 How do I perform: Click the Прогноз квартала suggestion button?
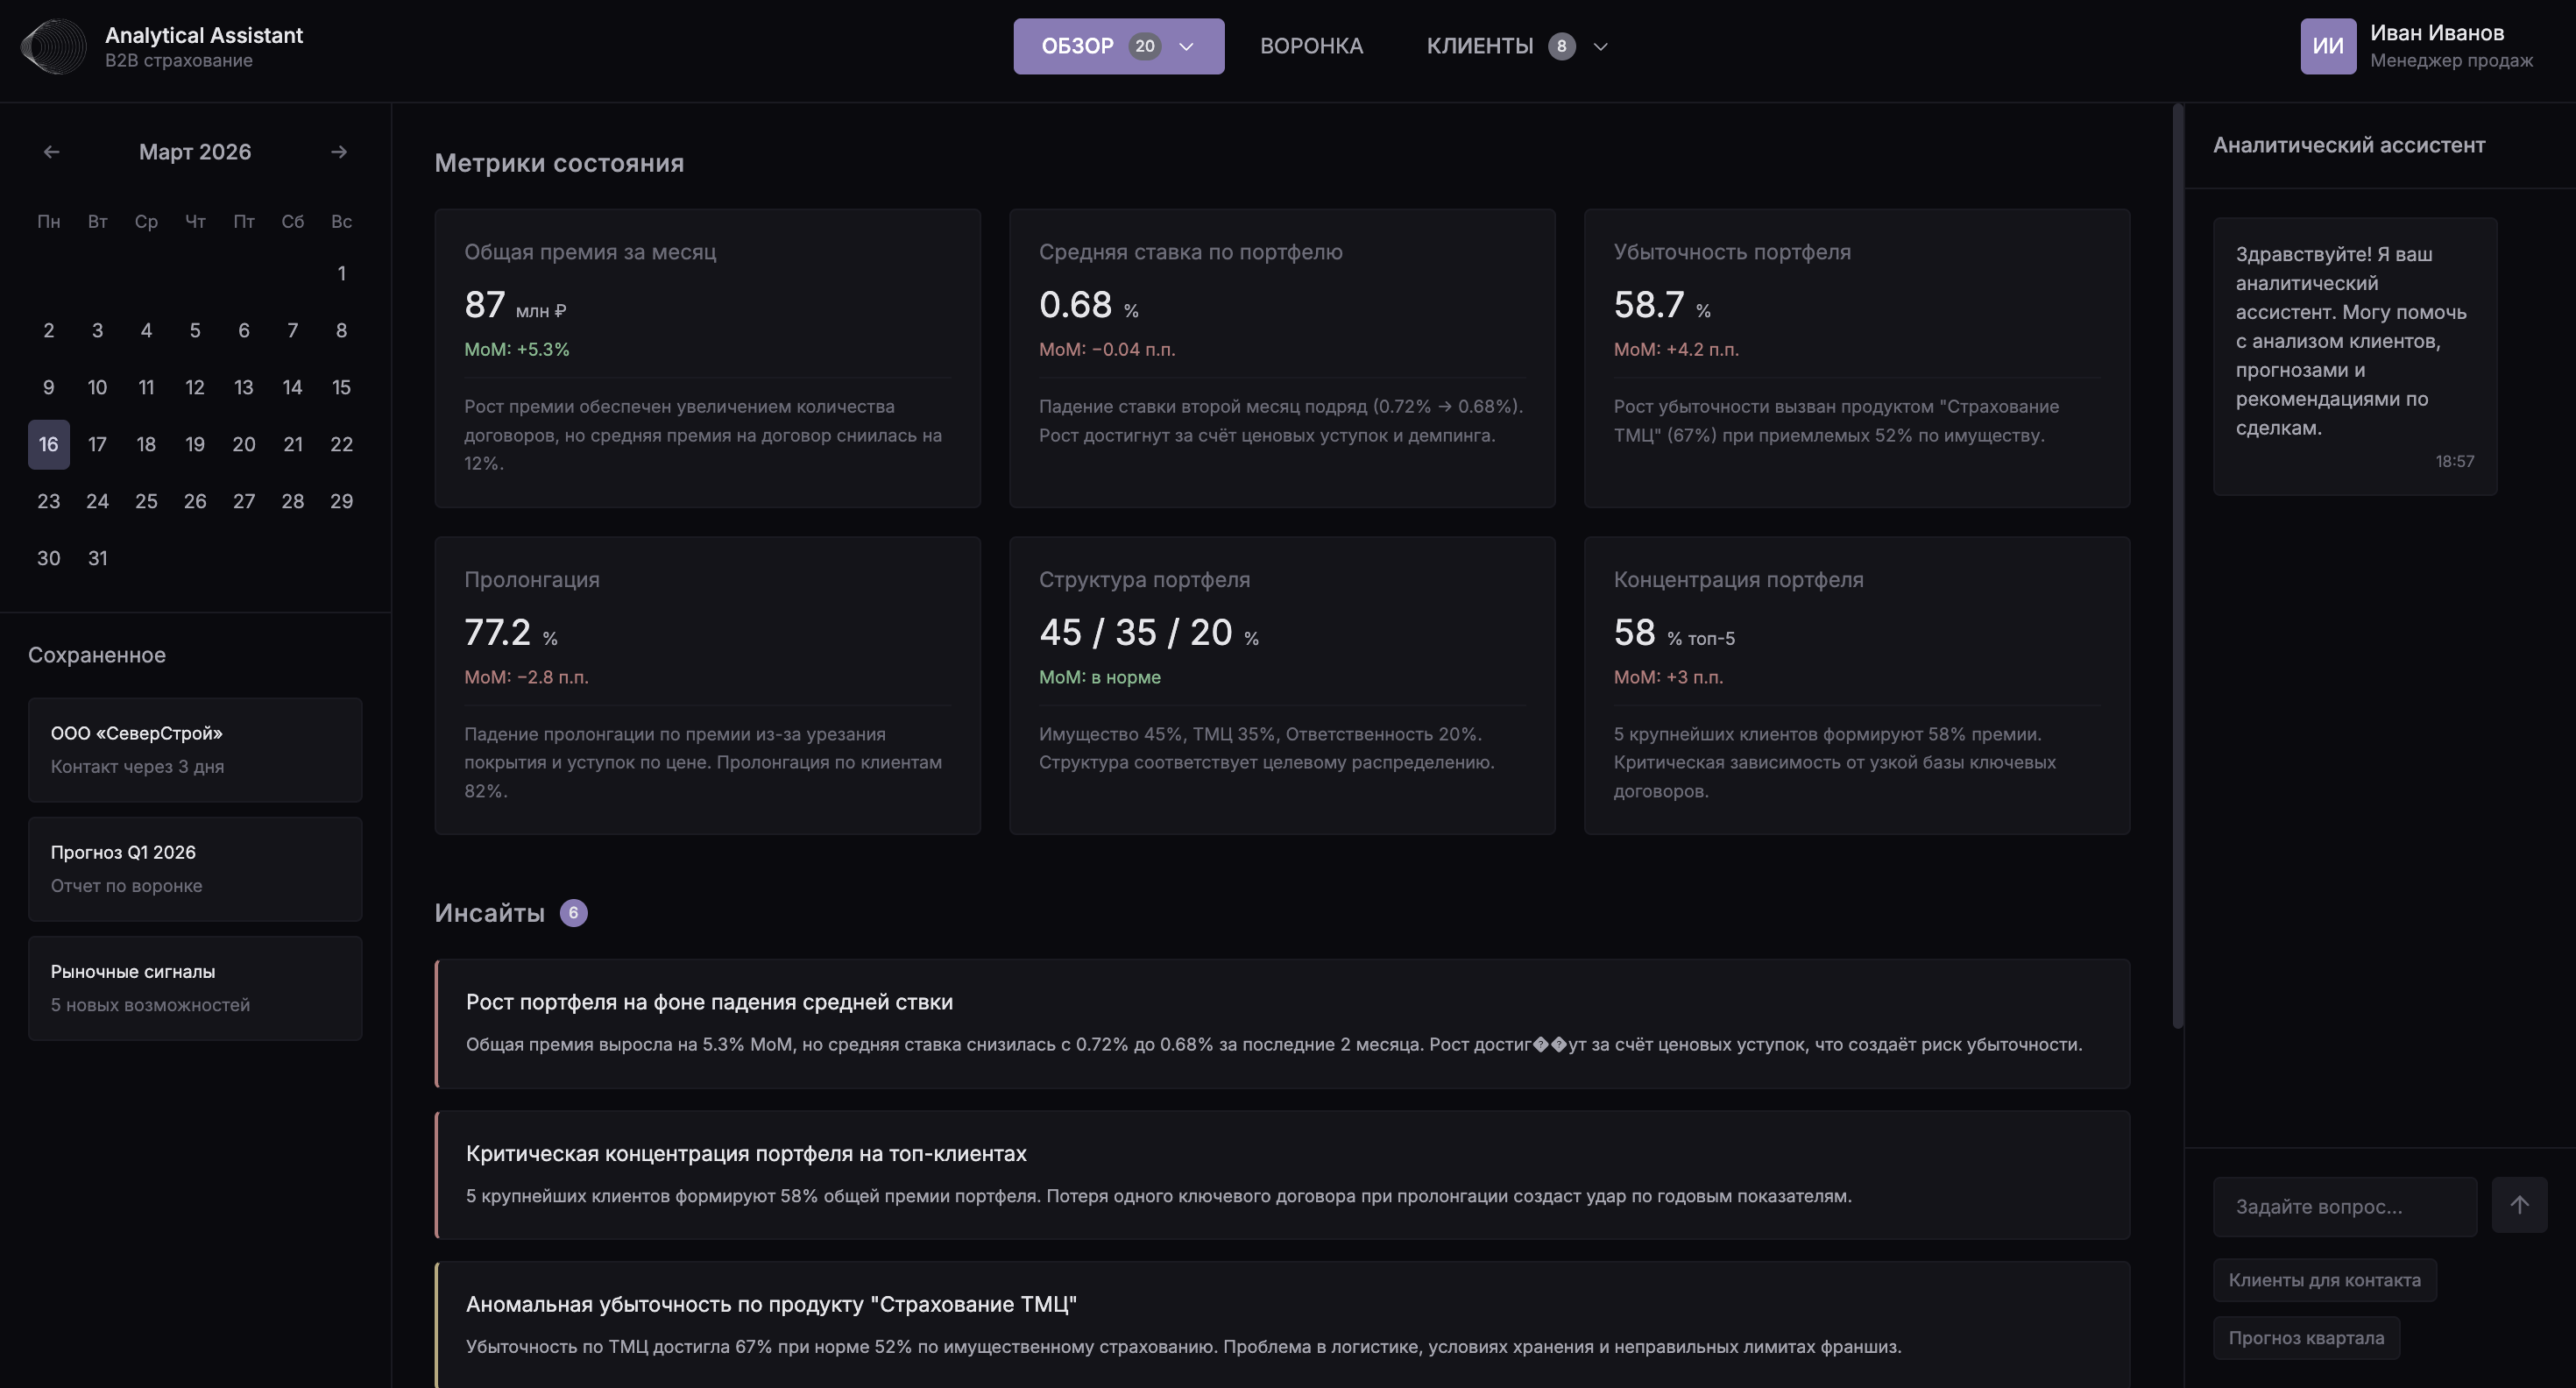[2305, 1338]
